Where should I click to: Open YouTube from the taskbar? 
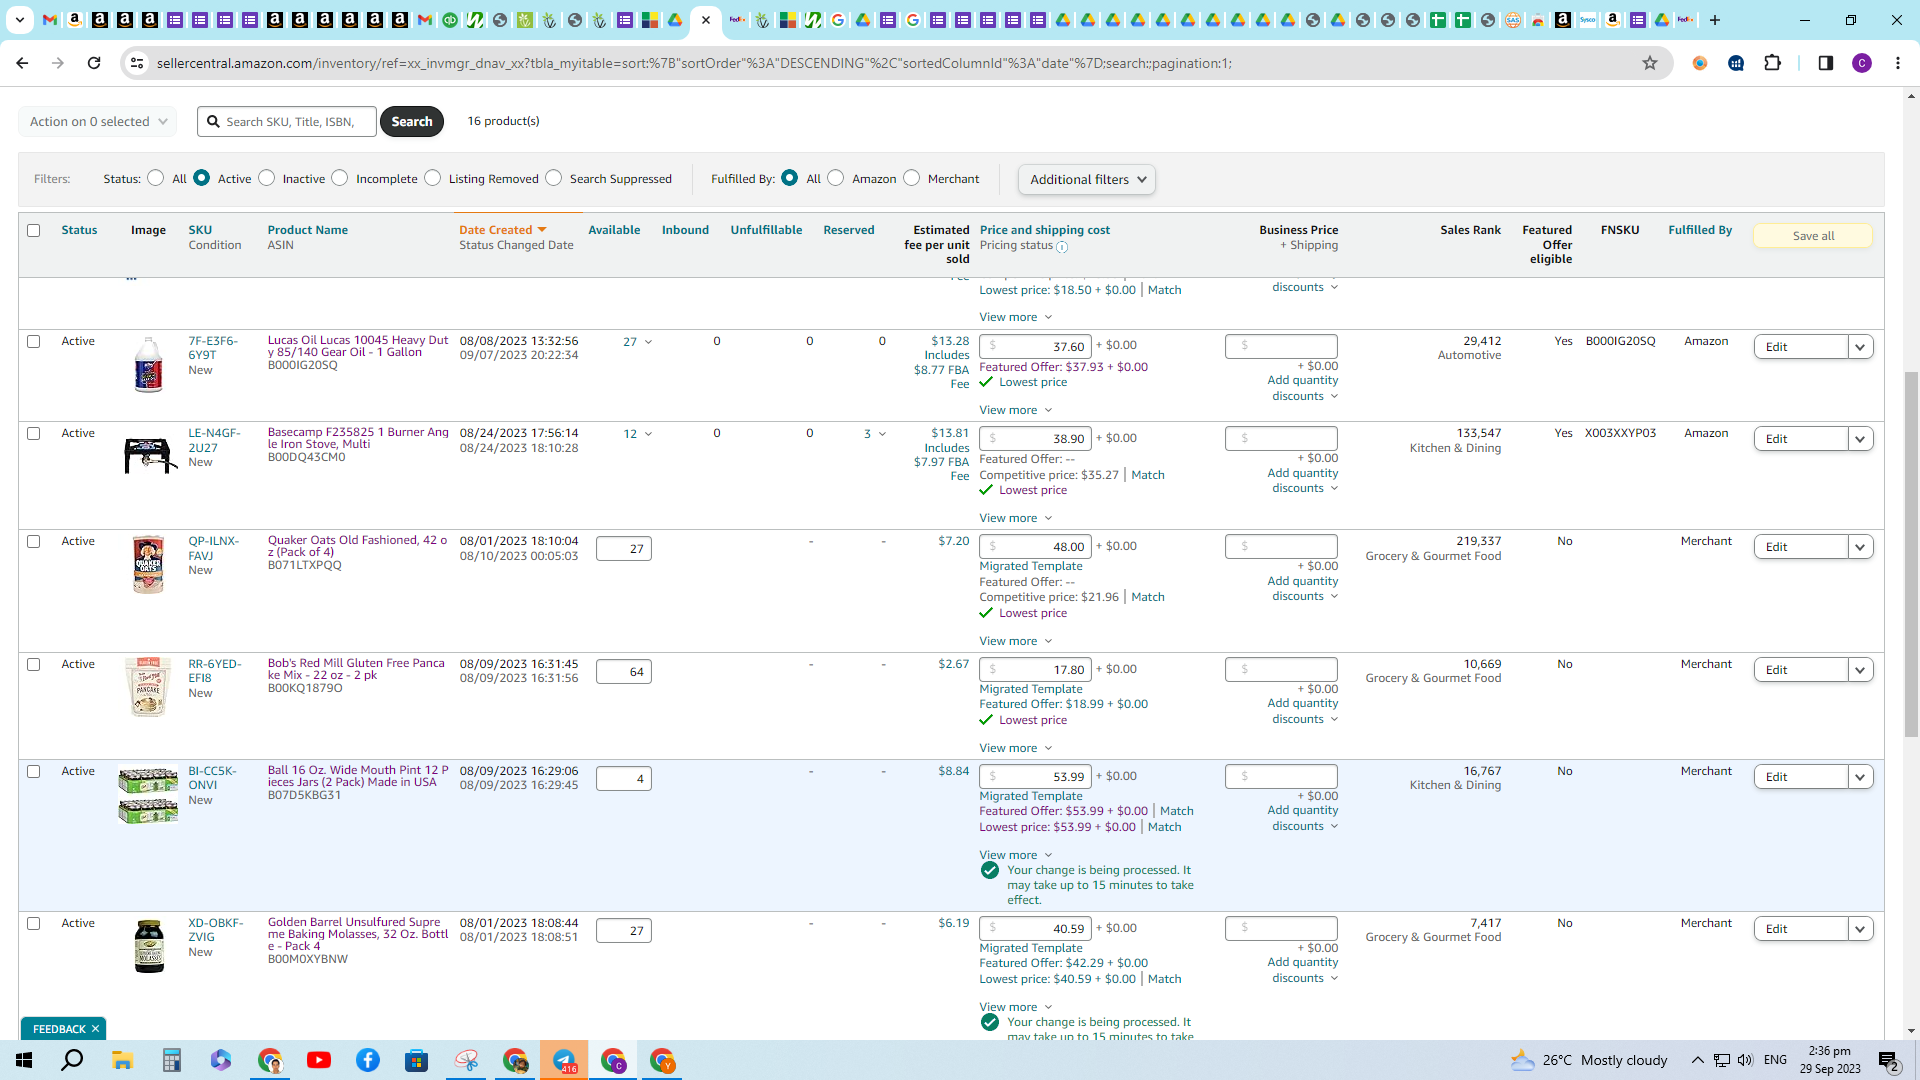[319, 1060]
